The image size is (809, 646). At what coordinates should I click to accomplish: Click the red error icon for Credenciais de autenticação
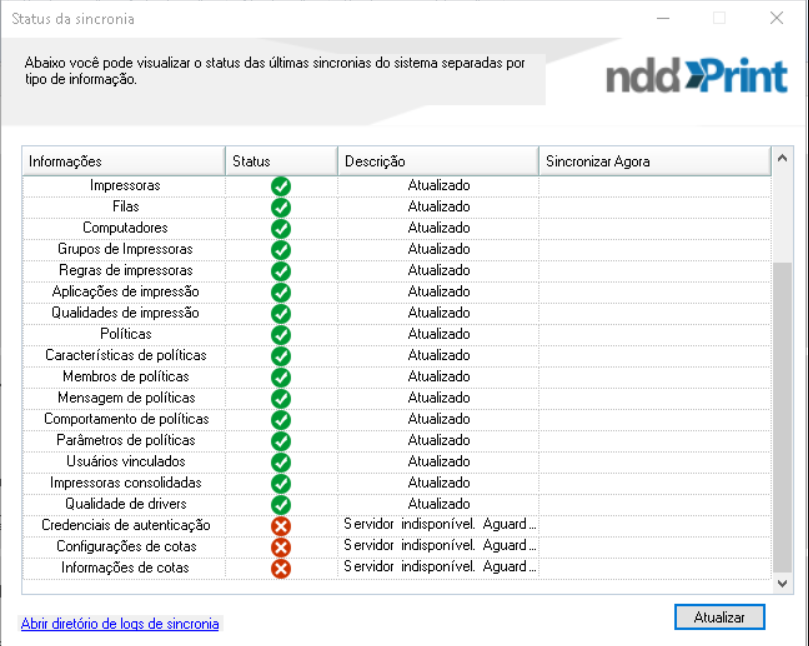[281, 525]
